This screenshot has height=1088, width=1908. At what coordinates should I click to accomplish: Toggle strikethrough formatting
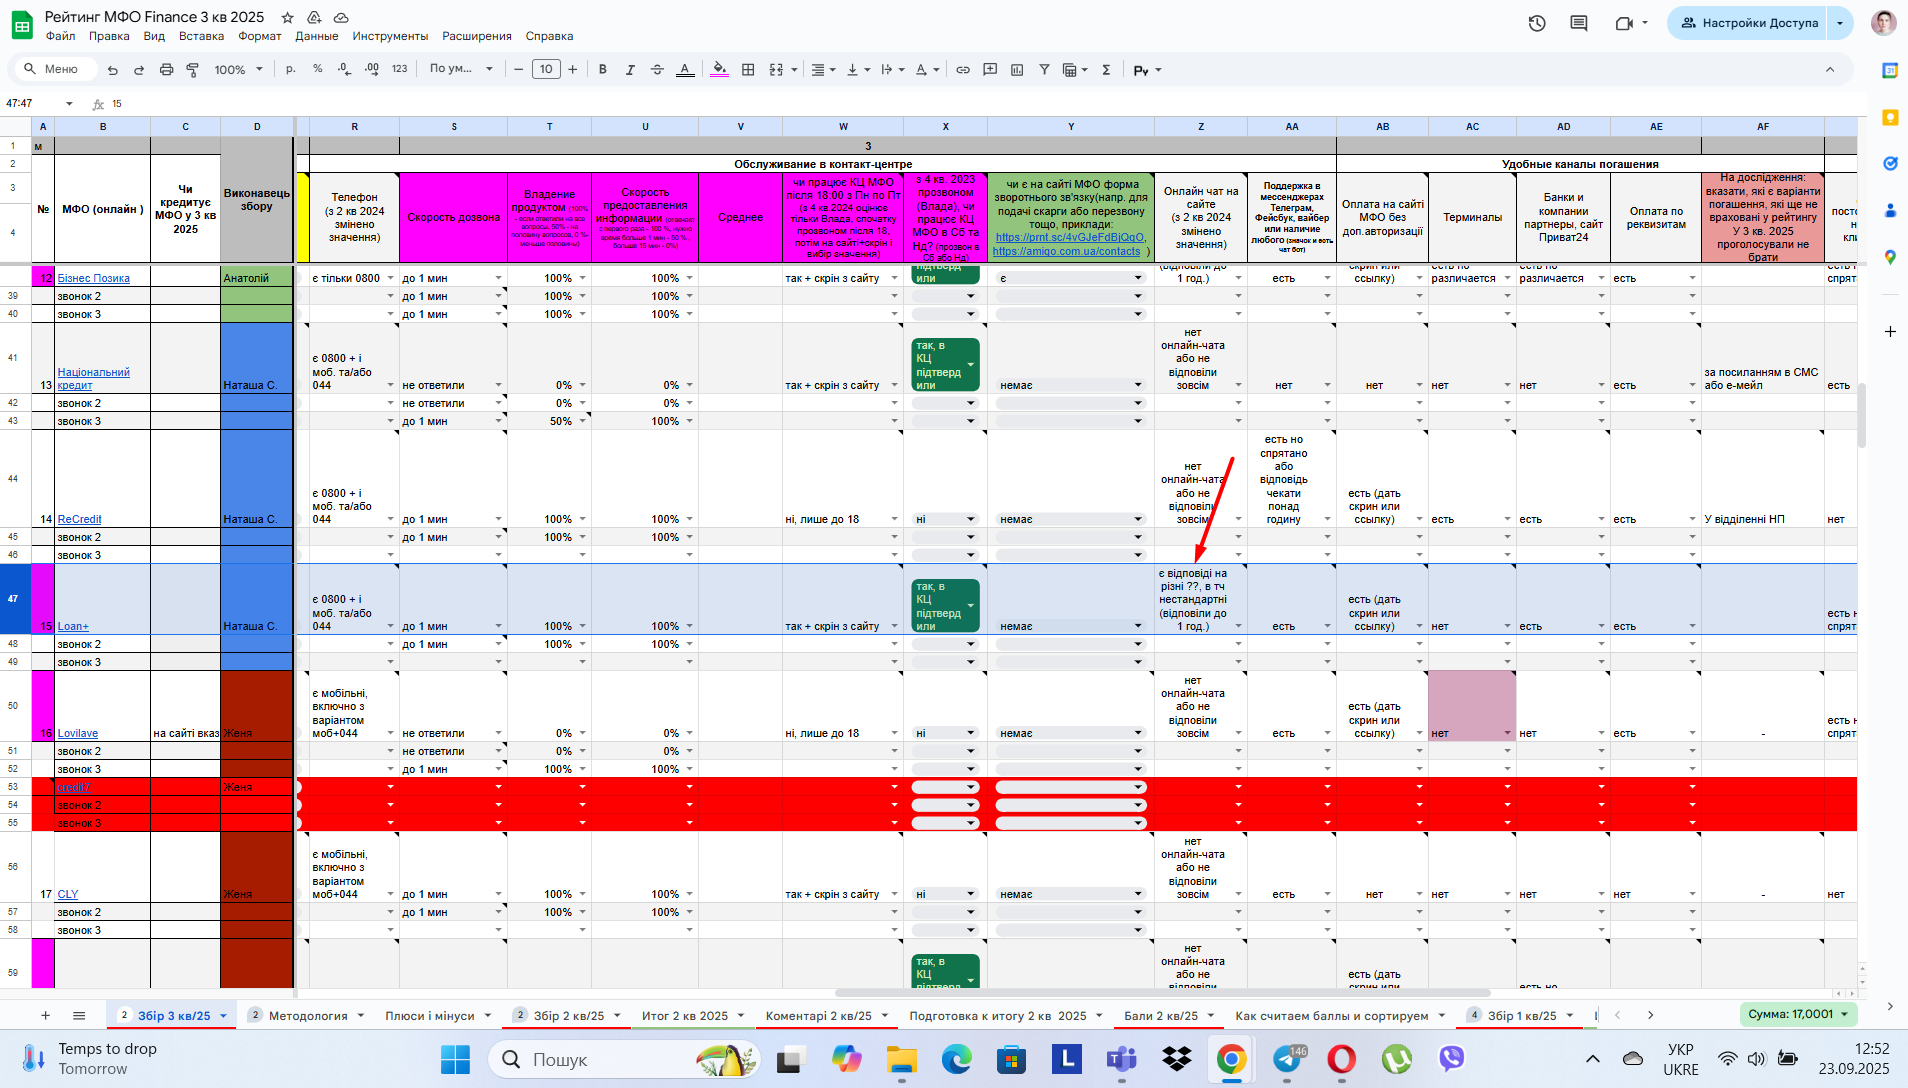point(657,70)
